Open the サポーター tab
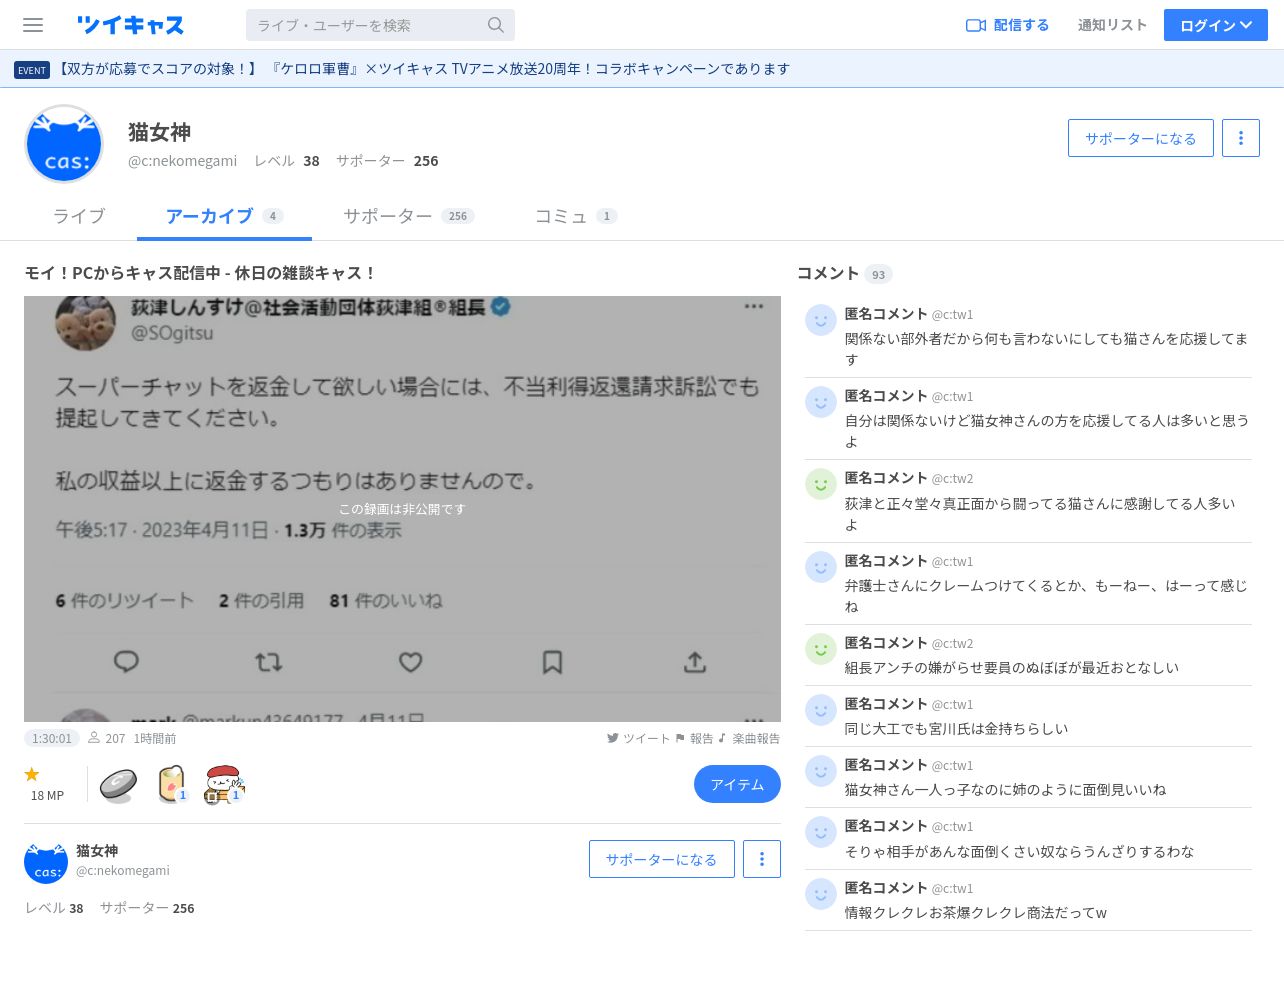The image size is (1284, 1005). (408, 216)
